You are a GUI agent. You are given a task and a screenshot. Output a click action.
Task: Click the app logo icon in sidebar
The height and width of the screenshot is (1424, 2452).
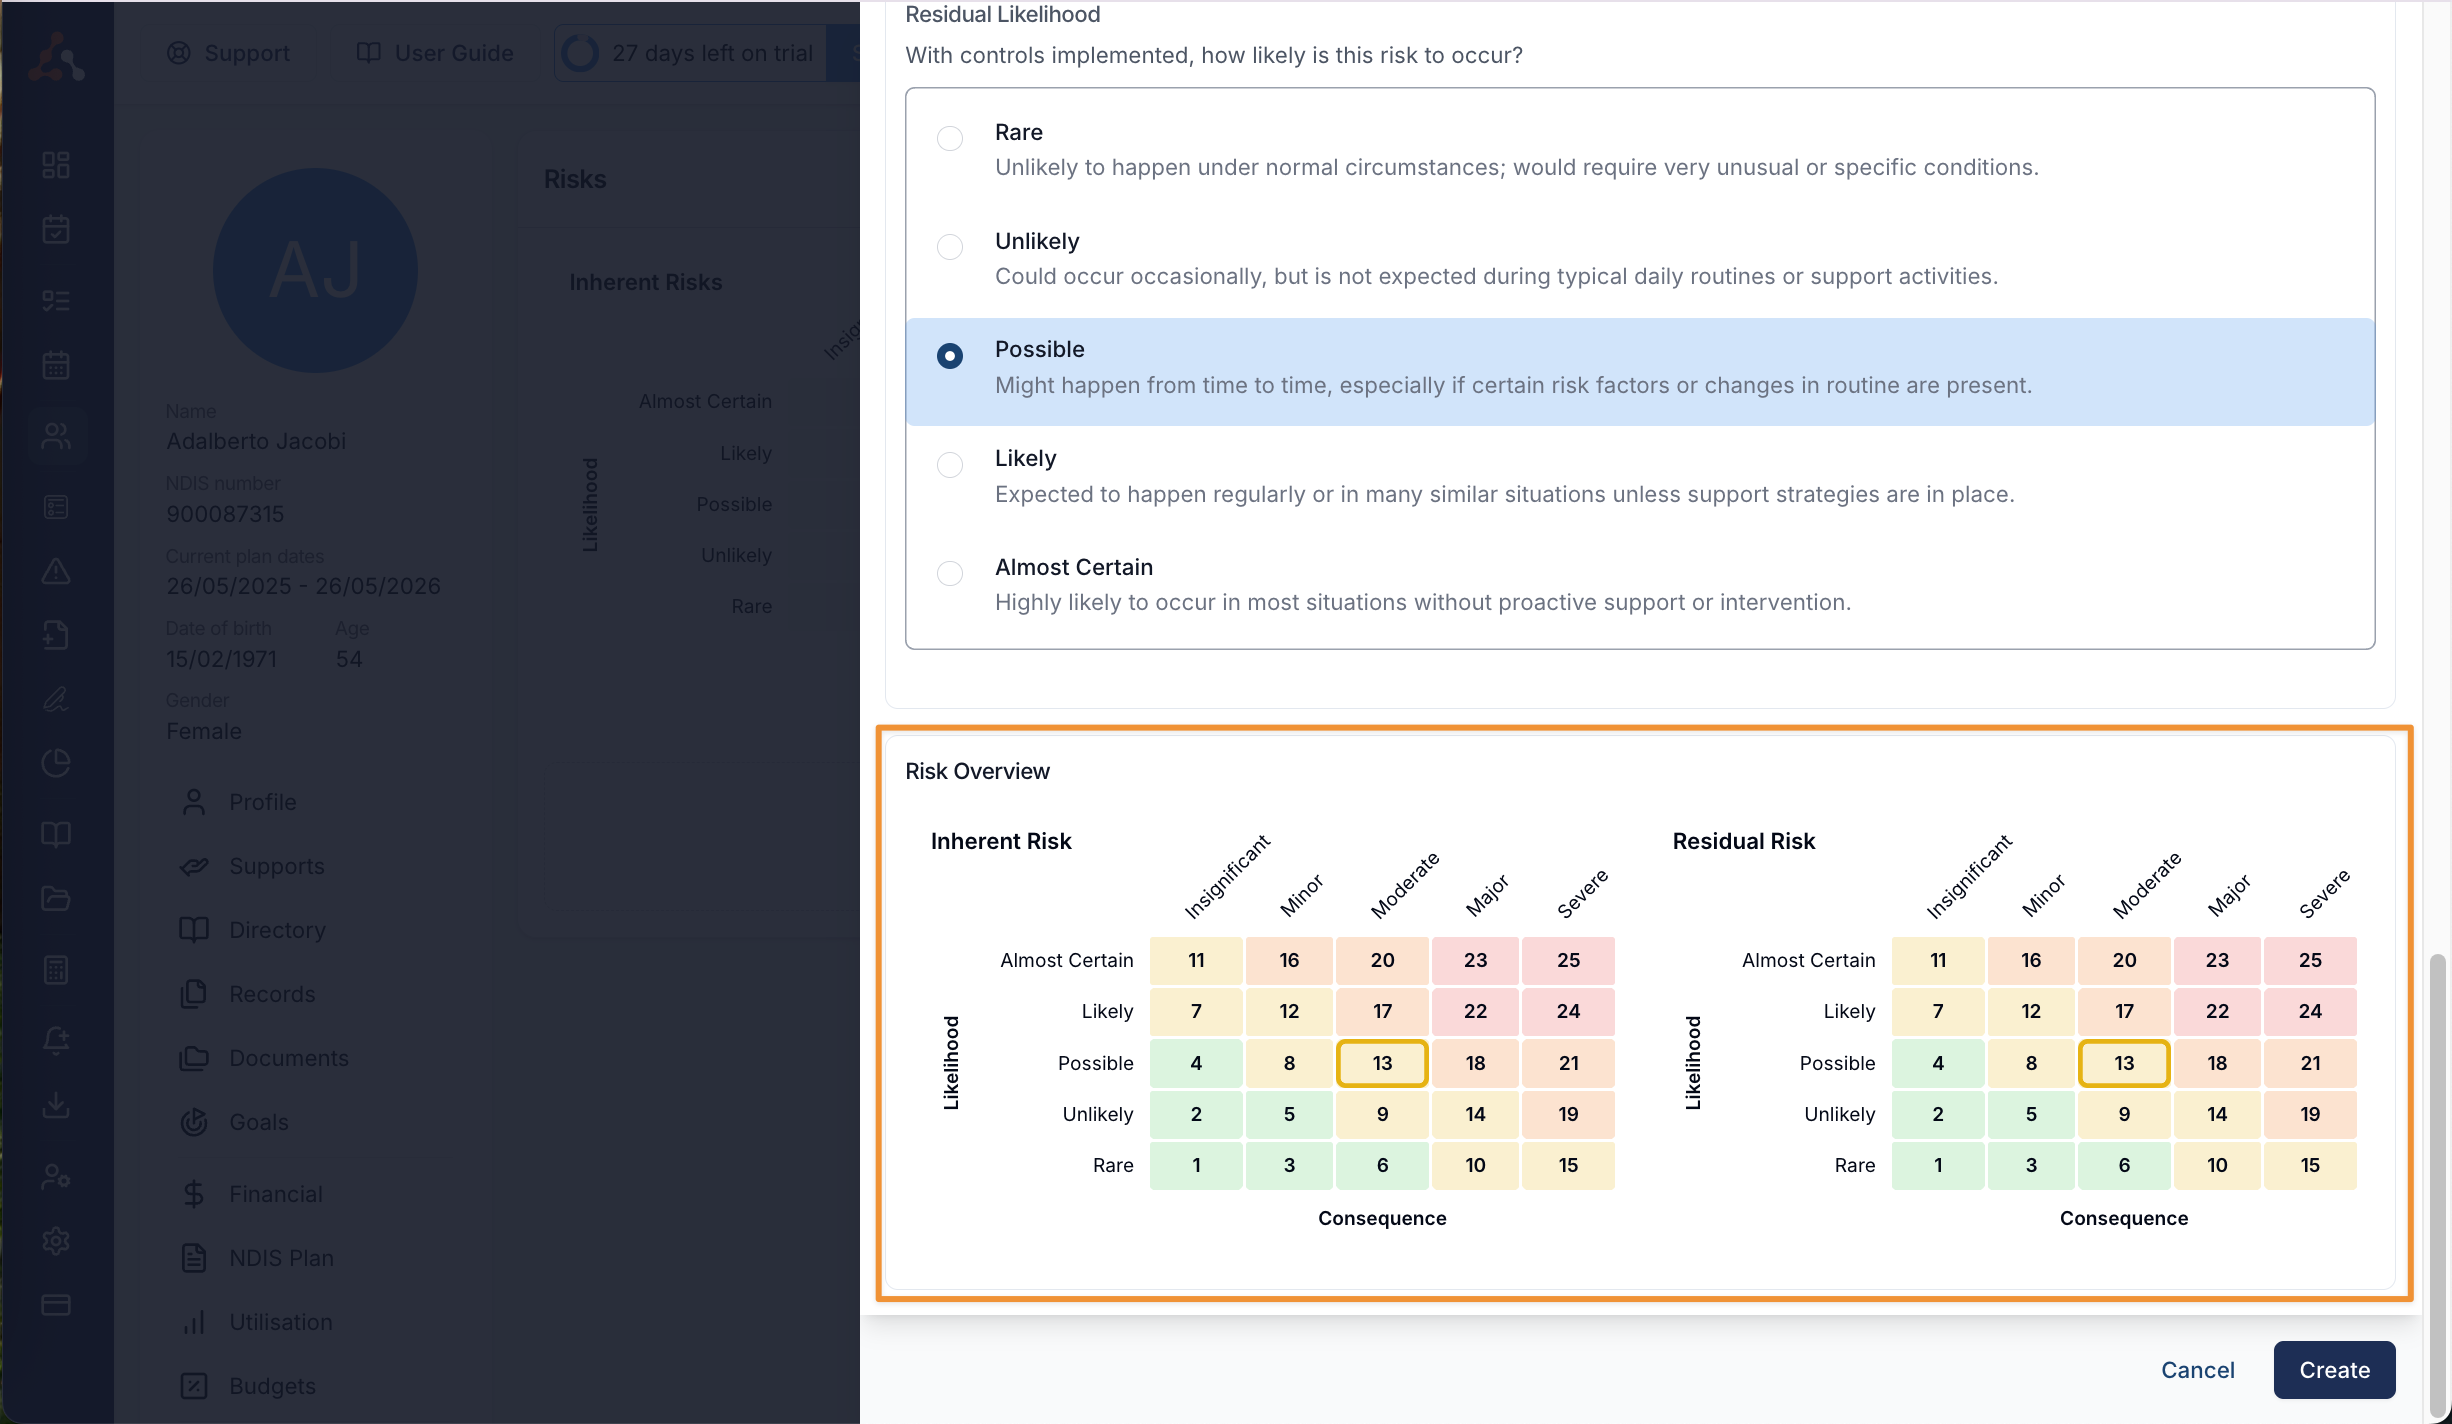click(56, 58)
